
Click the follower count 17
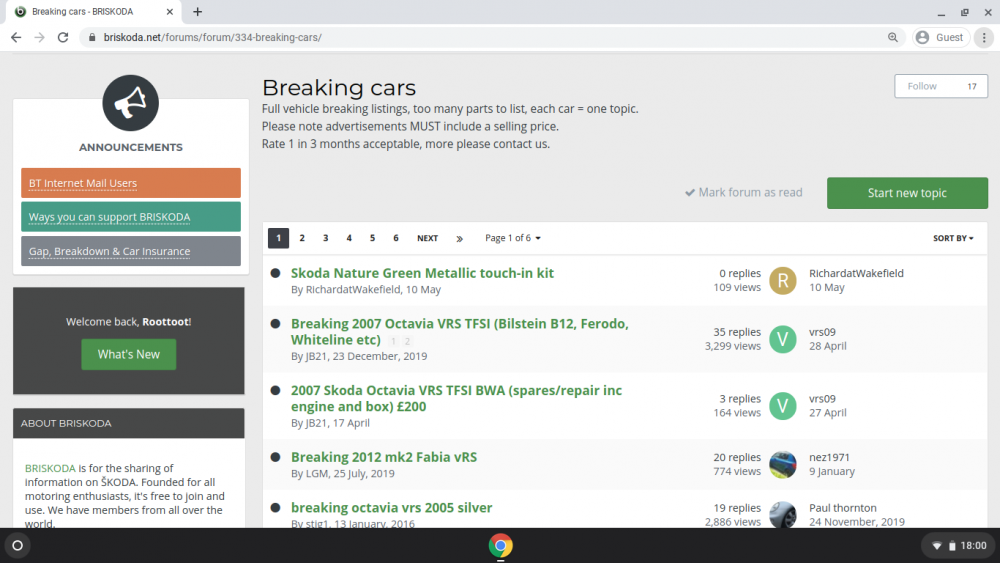971,86
